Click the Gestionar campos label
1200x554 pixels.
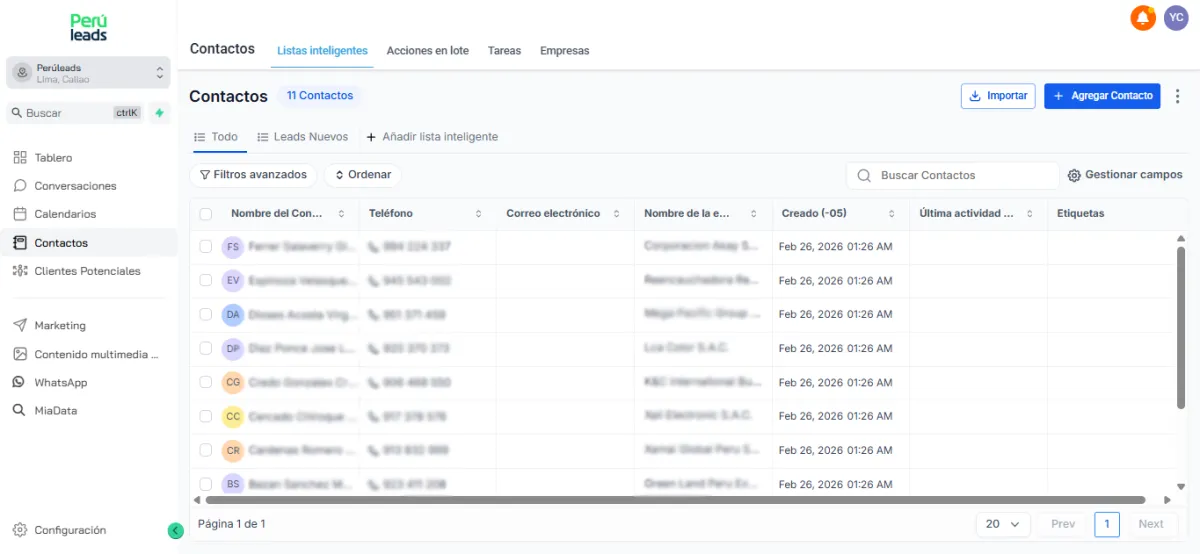click(x=1134, y=175)
